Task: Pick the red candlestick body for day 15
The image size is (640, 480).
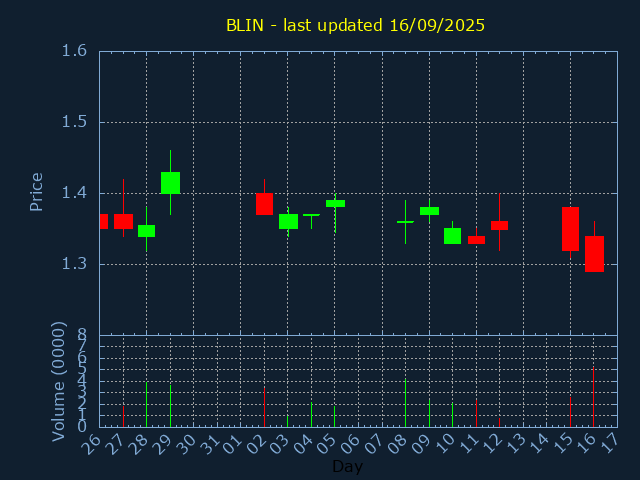Action: pyautogui.click(x=570, y=229)
